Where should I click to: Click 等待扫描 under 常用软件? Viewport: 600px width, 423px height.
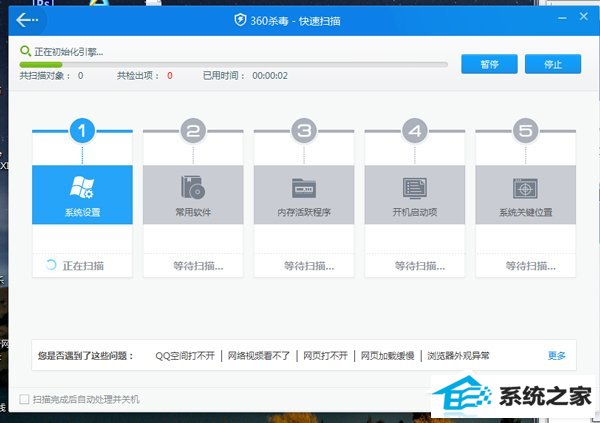tap(198, 266)
